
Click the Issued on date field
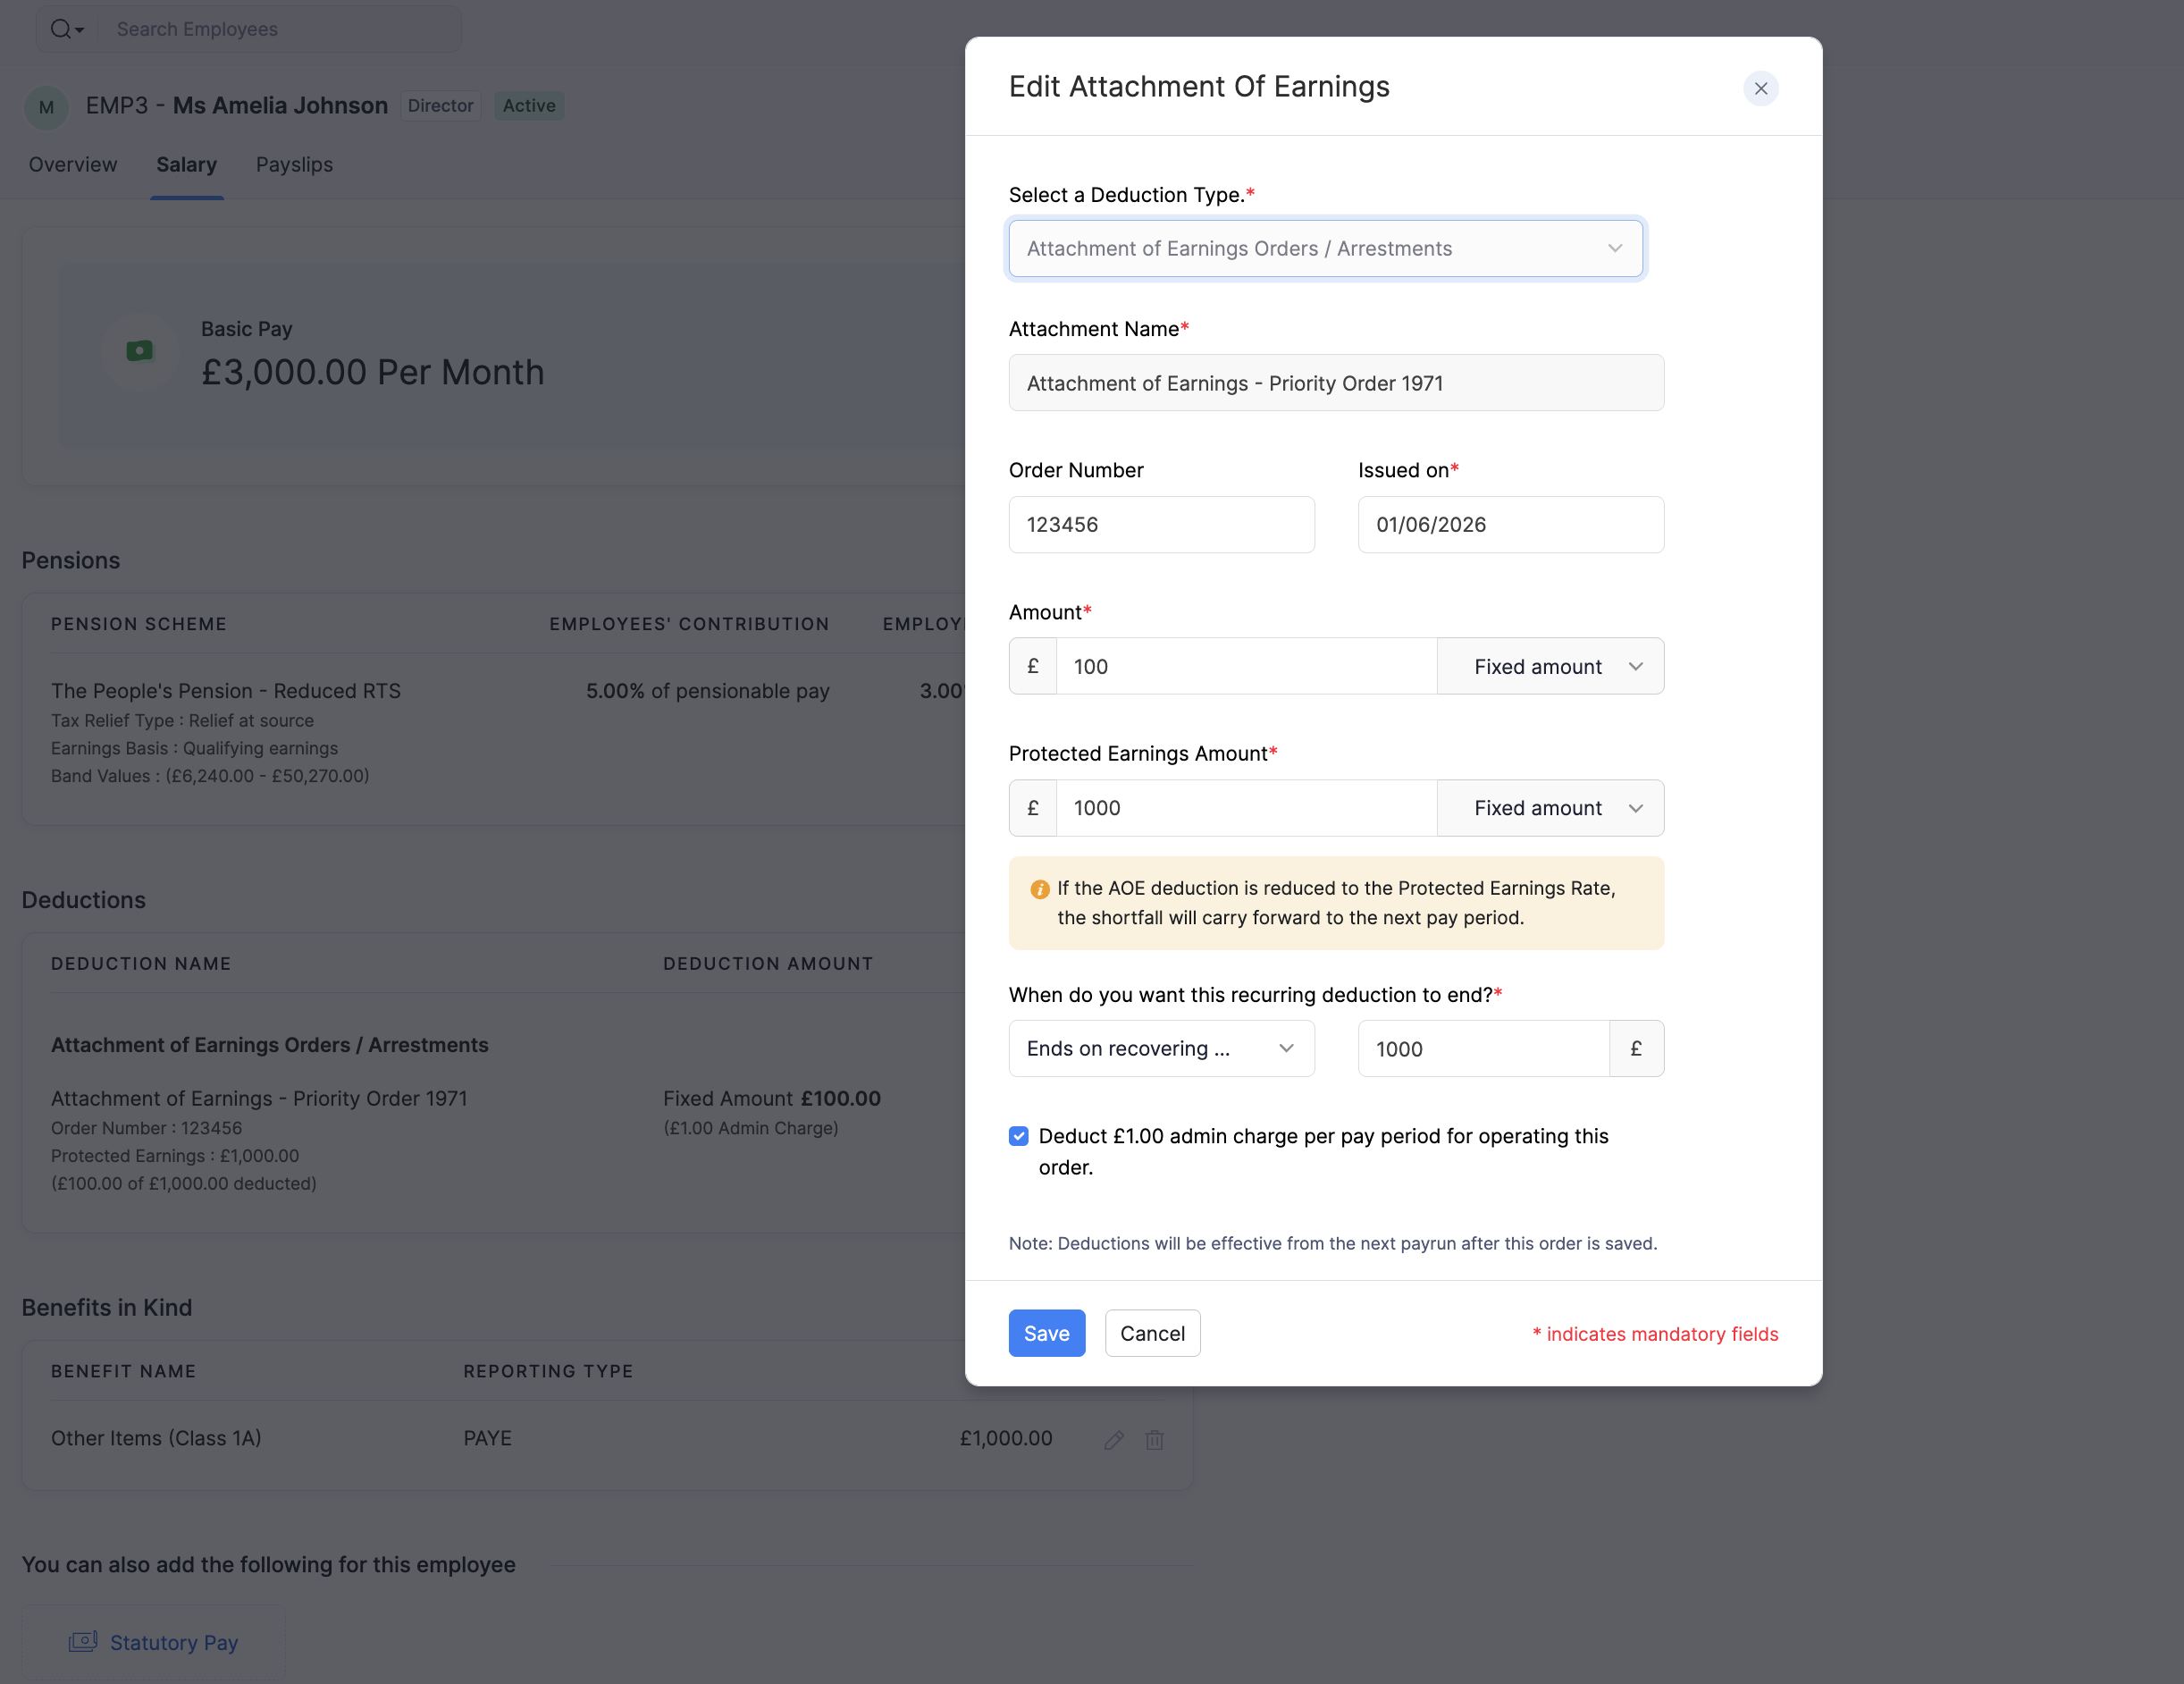click(1510, 524)
